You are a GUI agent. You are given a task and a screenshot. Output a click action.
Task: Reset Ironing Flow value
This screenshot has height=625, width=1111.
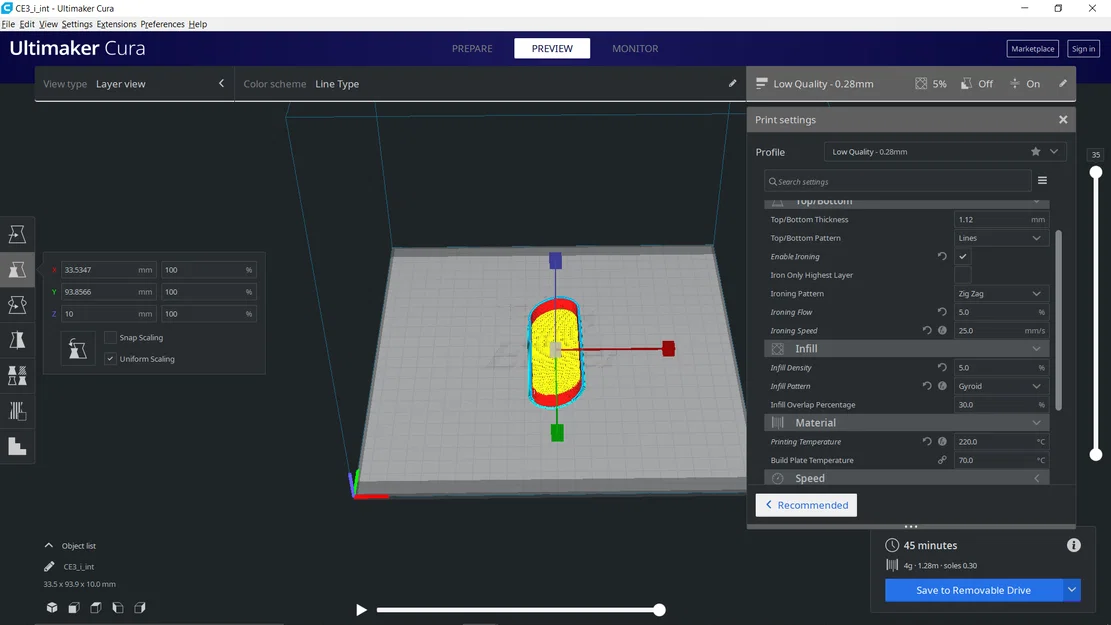point(942,312)
